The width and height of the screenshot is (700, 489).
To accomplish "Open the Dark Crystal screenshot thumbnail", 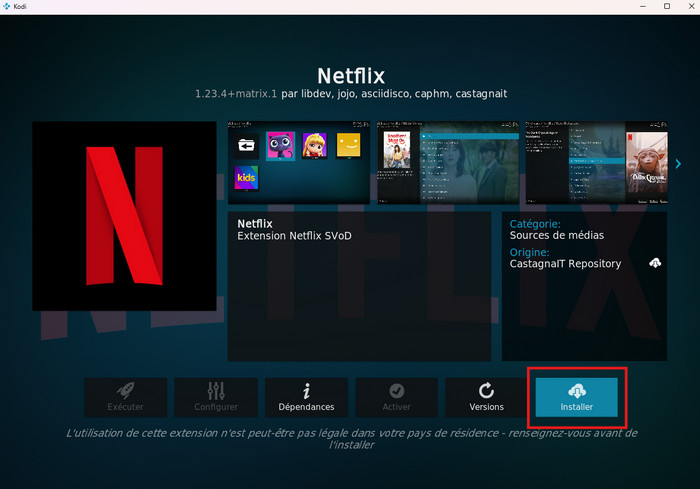I will (x=596, y=163).
